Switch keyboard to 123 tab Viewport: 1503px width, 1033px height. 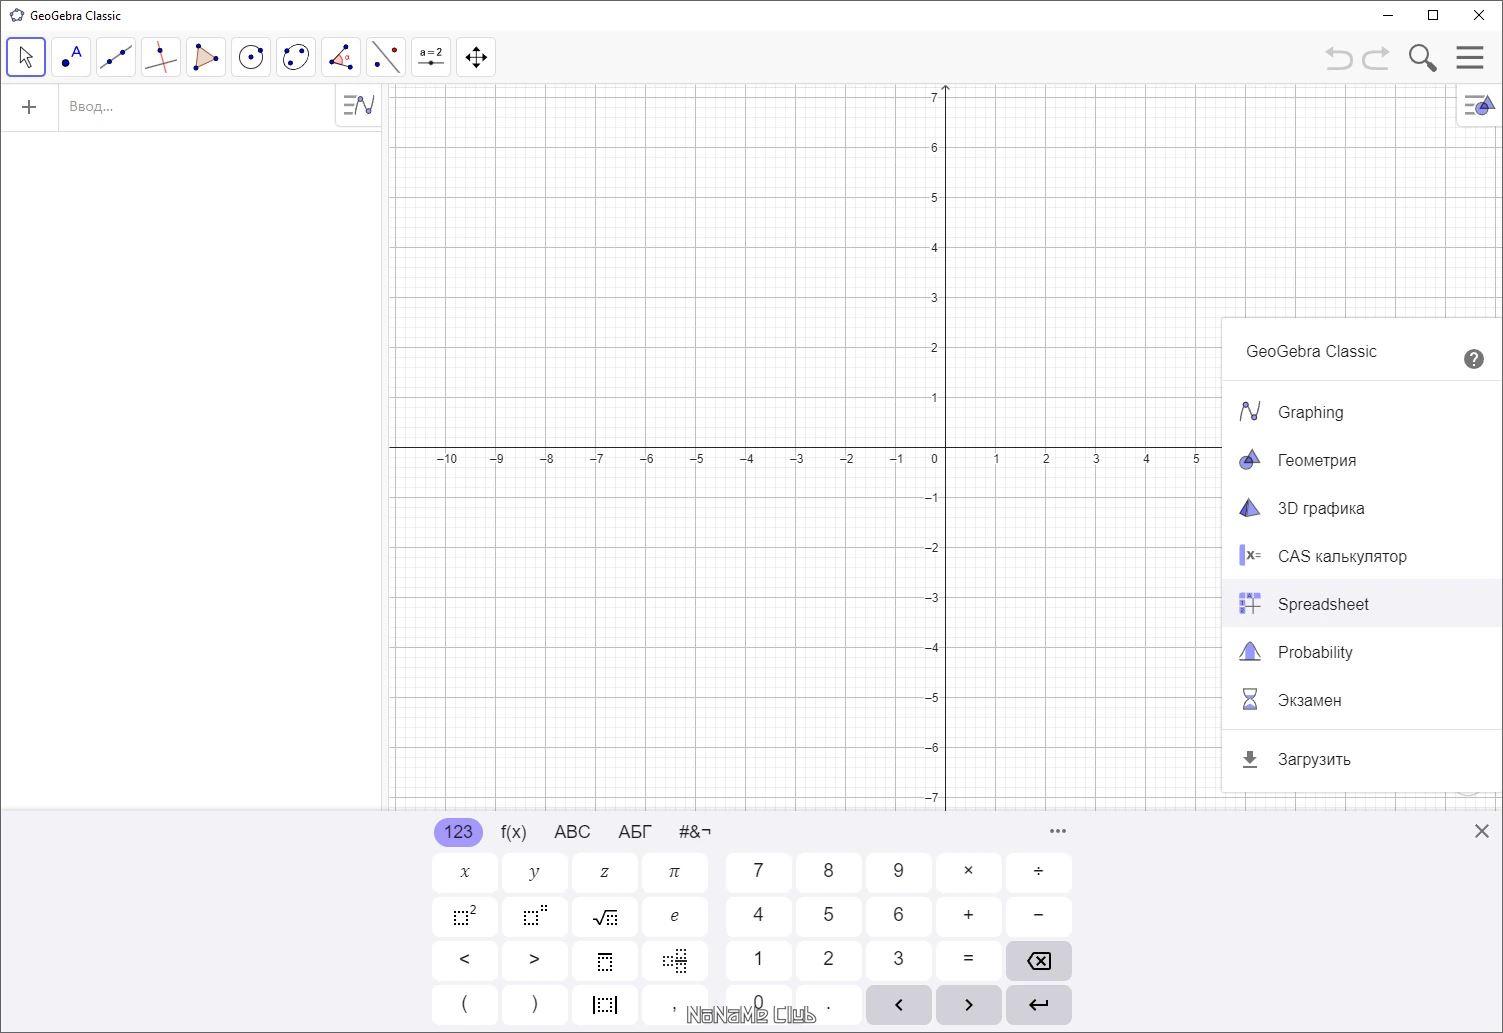[x=458, y=832]
